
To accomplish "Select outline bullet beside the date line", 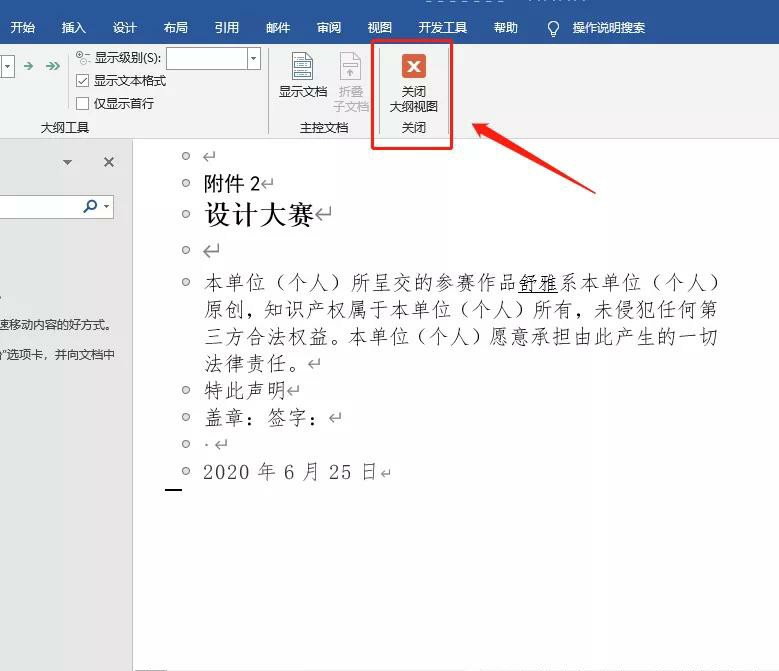I will (186, 471).
